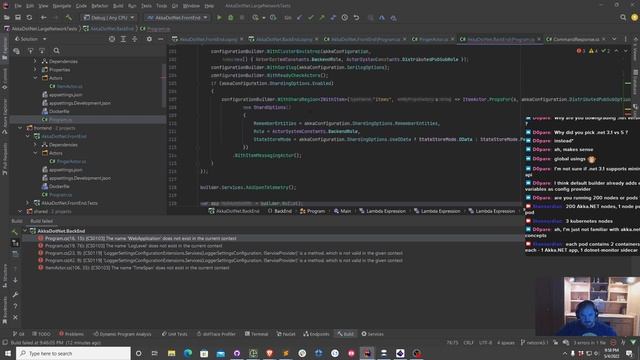Open the File menu

point(18,6)
